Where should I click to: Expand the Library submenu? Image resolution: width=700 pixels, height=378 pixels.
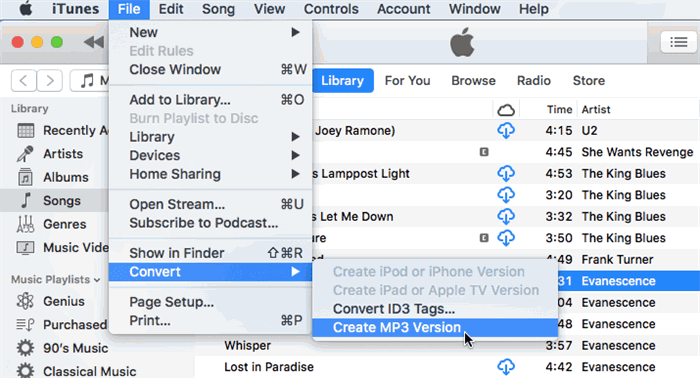pyautogui.click(x=210, y=137)
